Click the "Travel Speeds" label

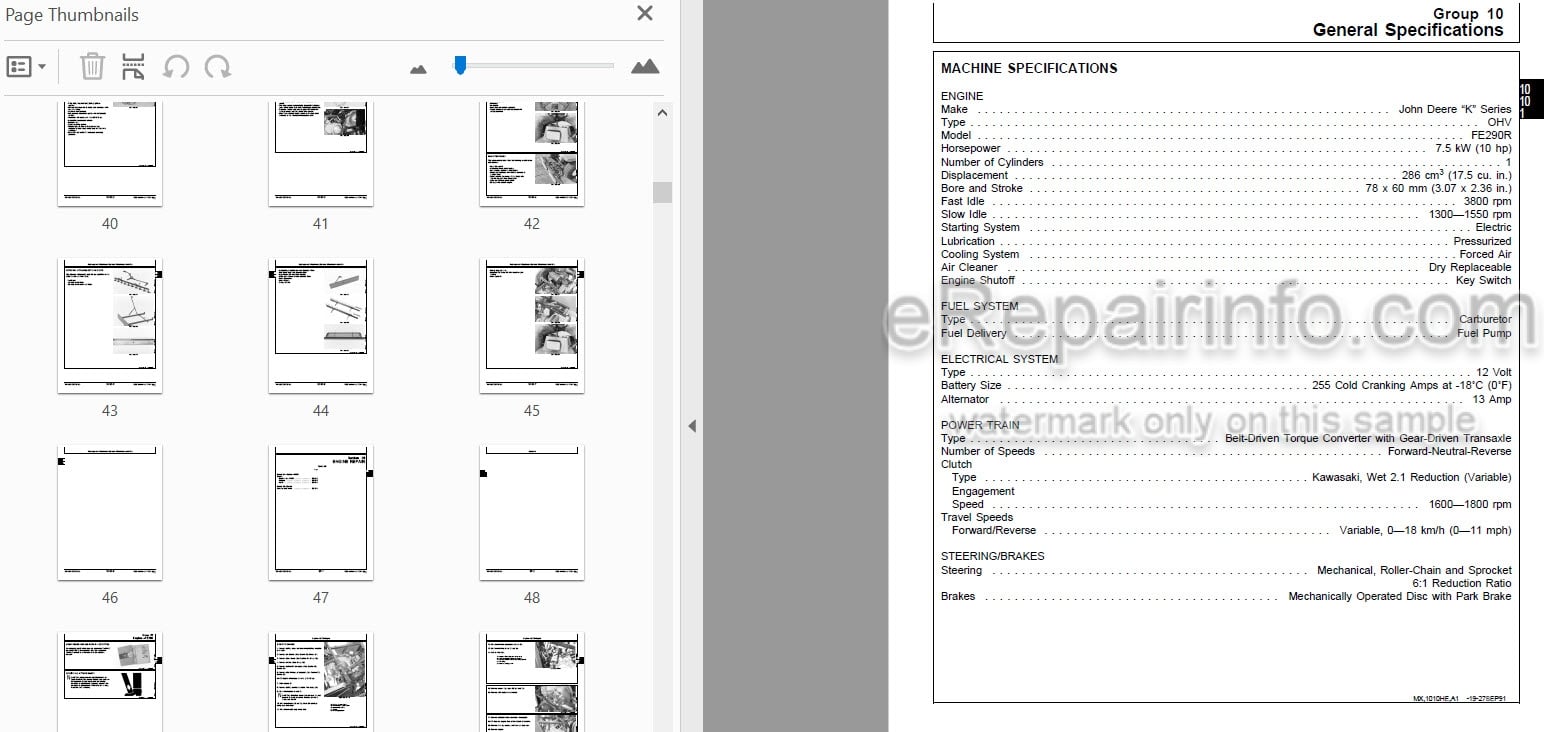977,518
